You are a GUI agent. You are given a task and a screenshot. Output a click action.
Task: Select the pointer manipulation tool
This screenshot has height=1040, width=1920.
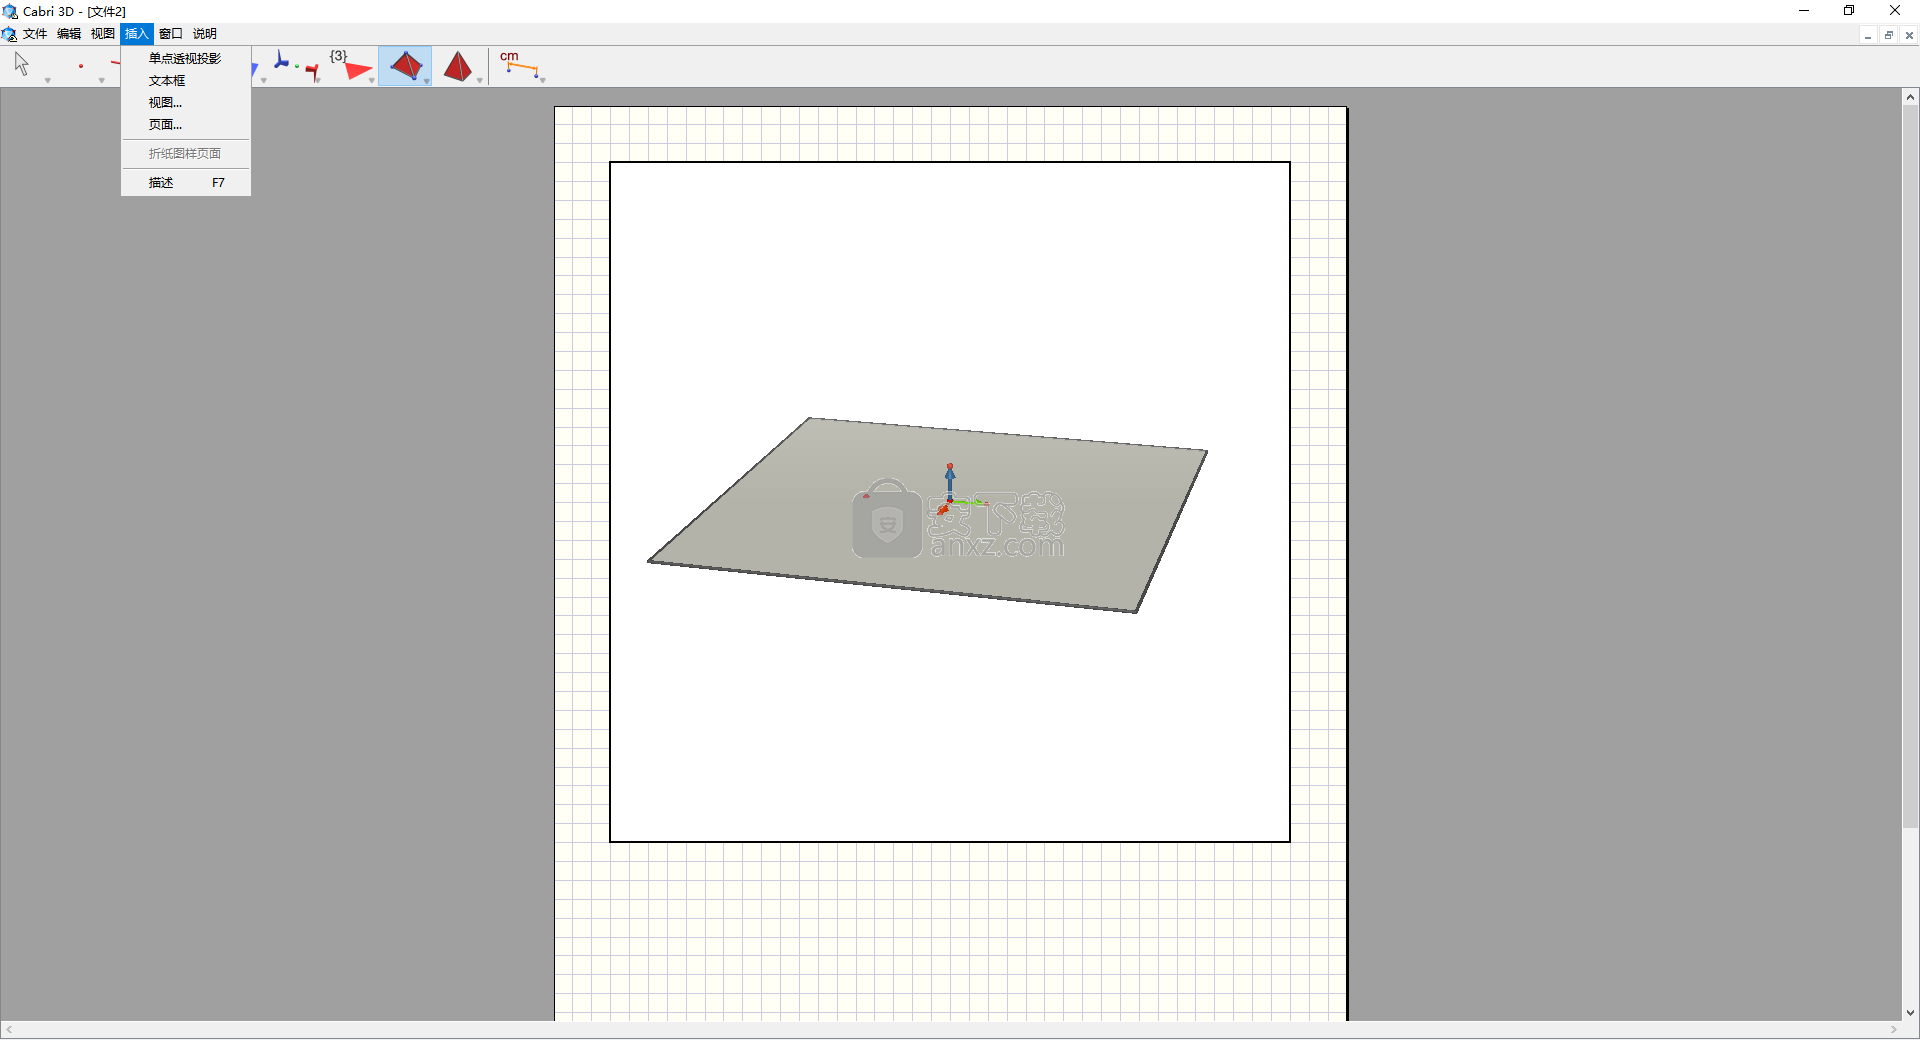click(22, 65)
